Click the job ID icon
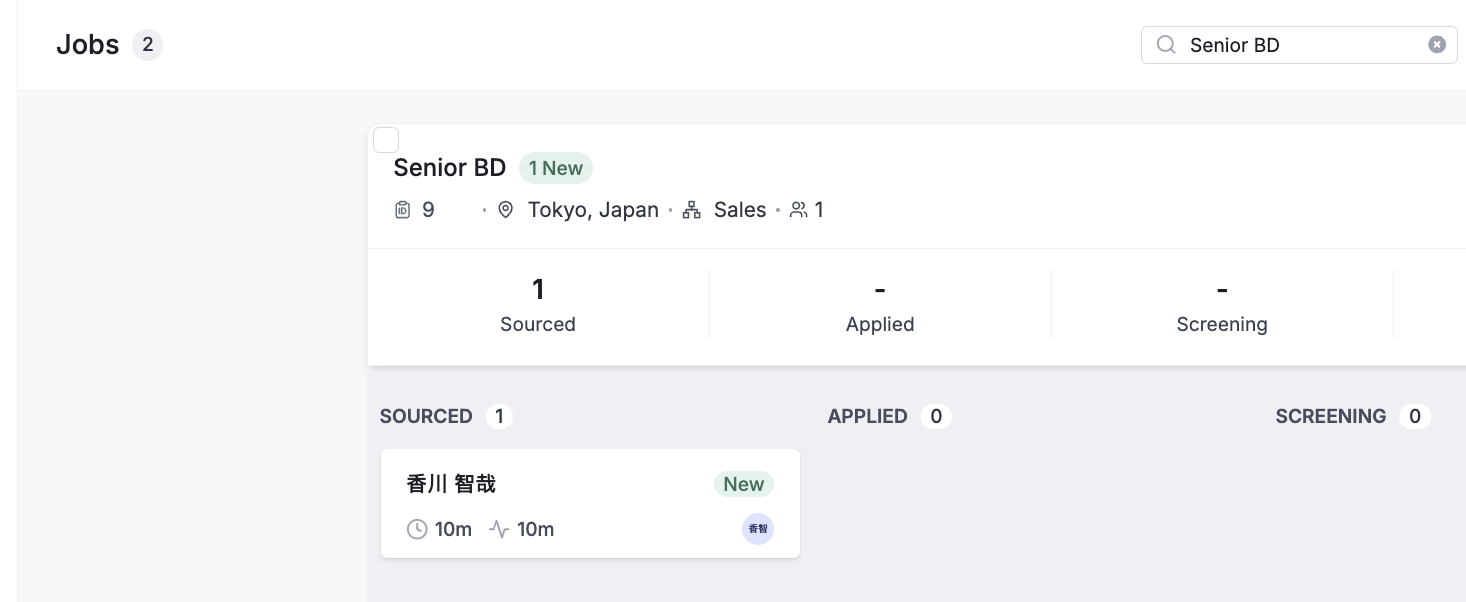 pos(402,210)
